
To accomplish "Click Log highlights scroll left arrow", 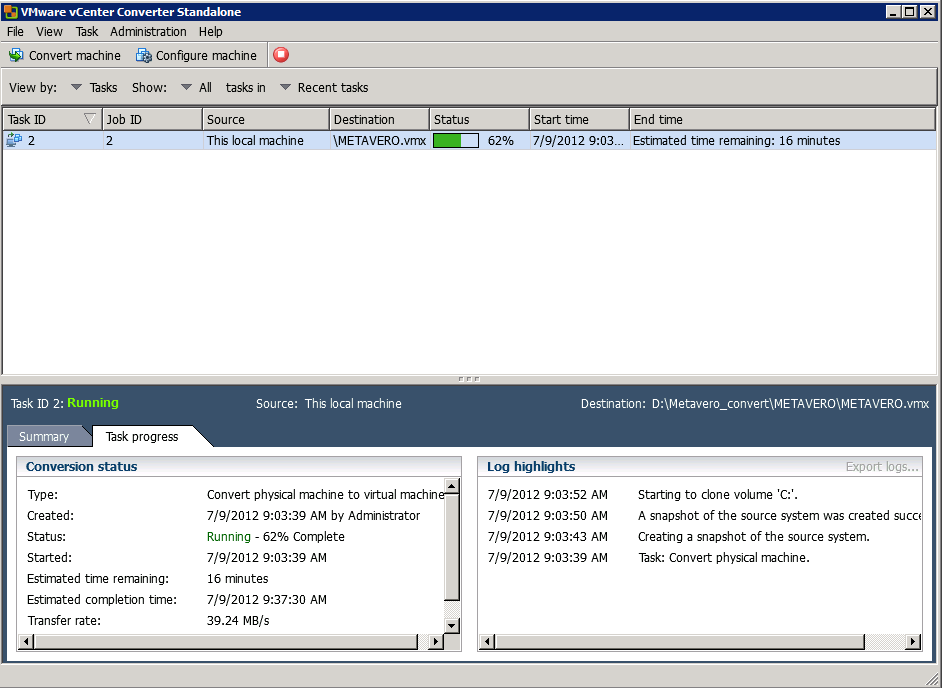I will point(487,642).
